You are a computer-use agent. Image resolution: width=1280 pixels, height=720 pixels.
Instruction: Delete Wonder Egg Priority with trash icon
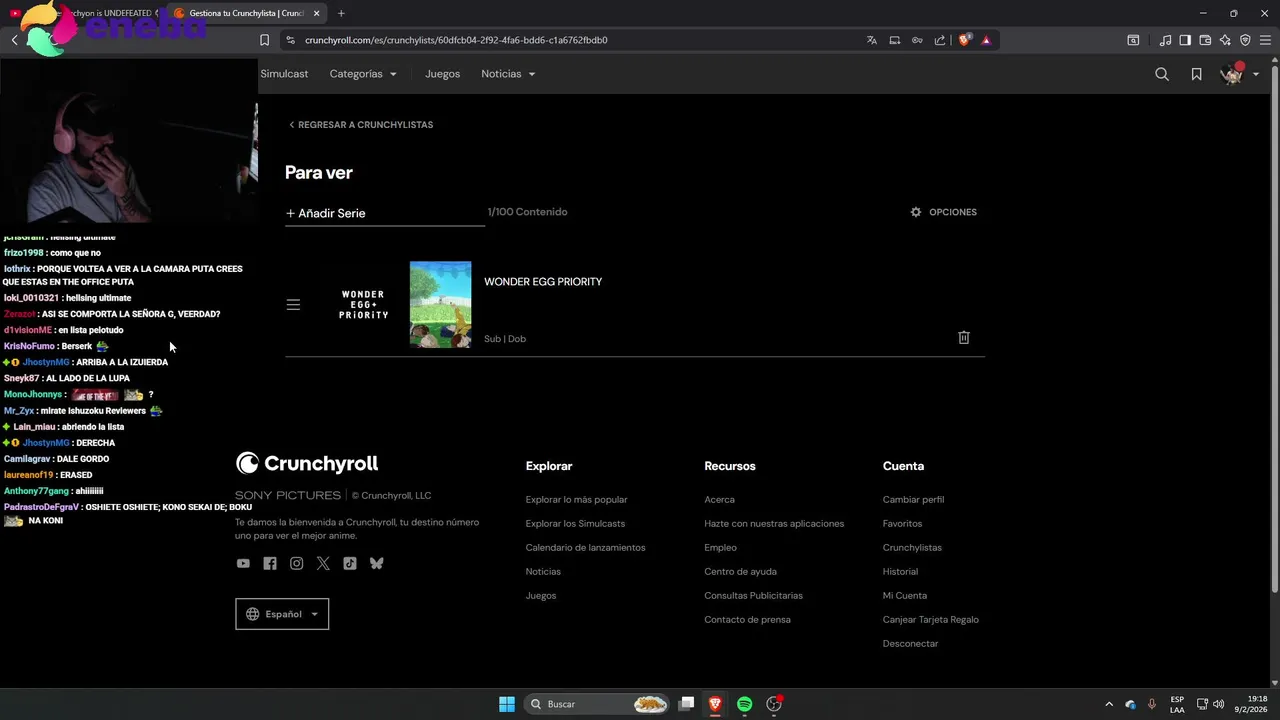pos(964,338)
